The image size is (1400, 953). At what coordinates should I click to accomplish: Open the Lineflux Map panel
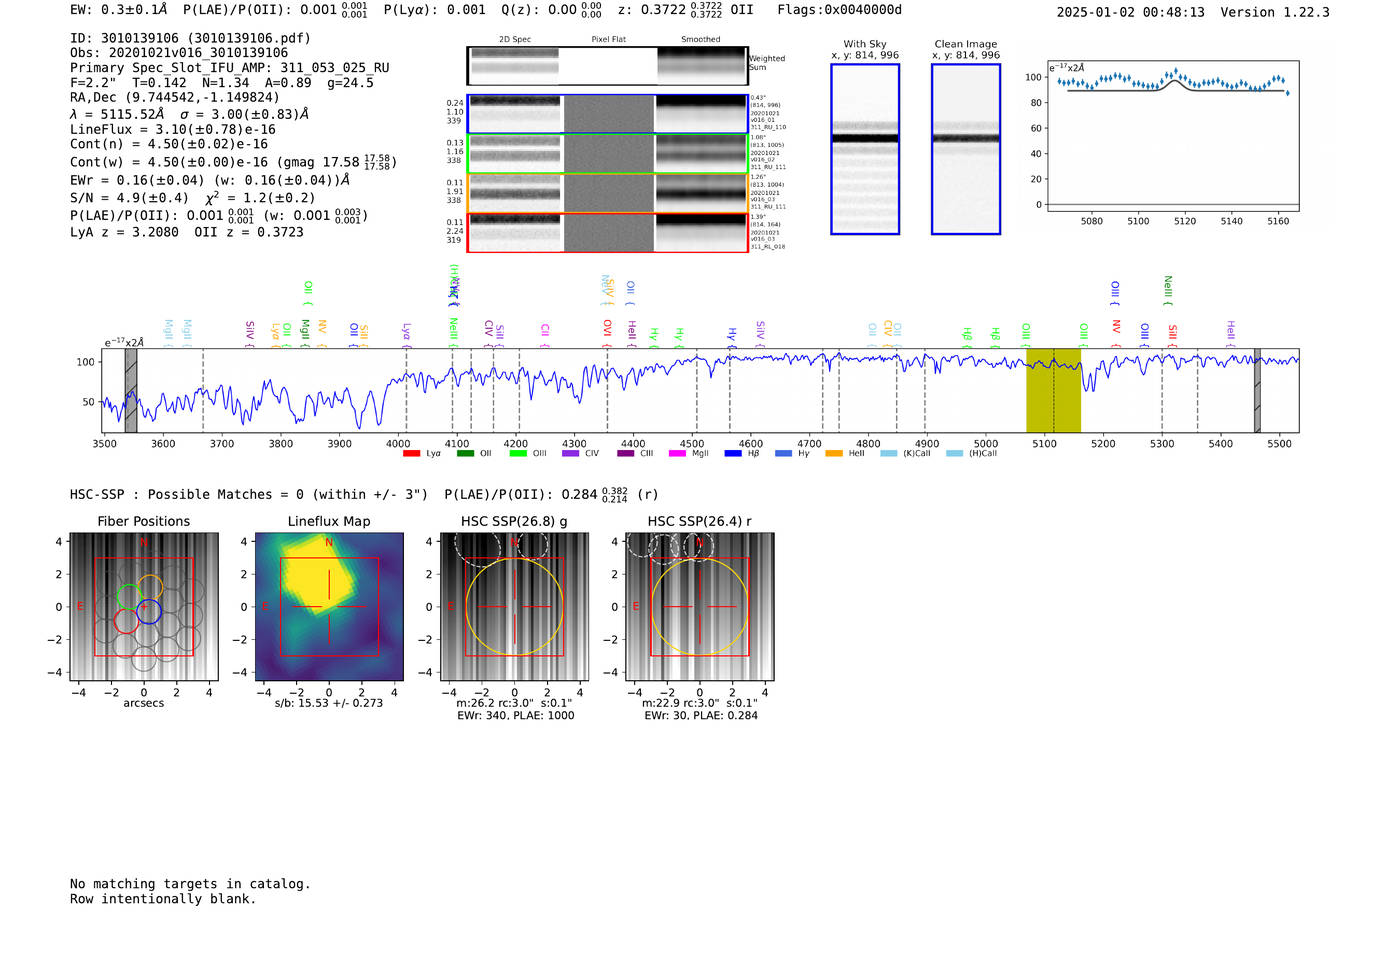pyautogui.click(x=329, y=607)
